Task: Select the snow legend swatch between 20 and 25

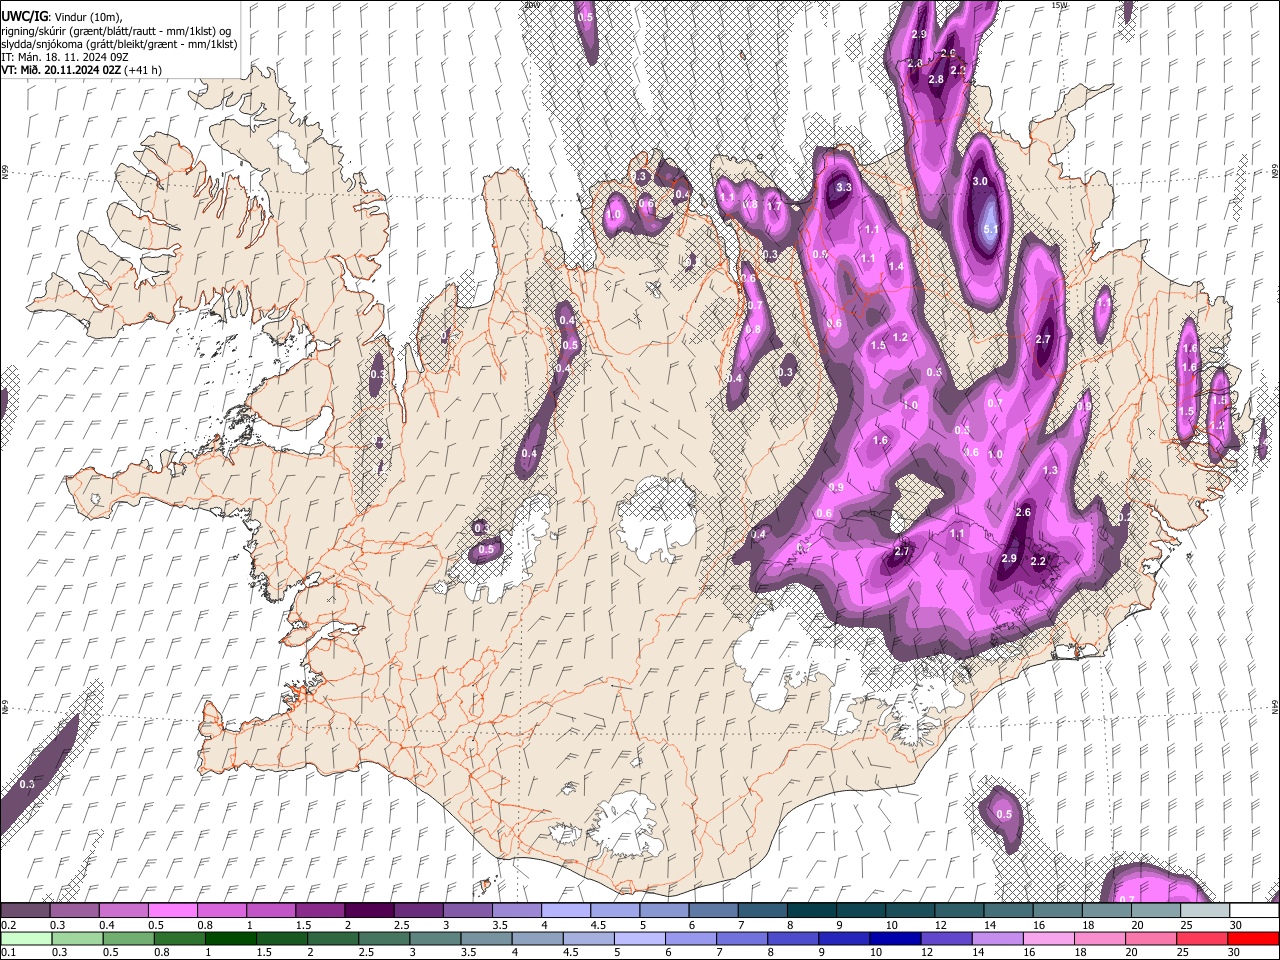Action: [1156, 911]
